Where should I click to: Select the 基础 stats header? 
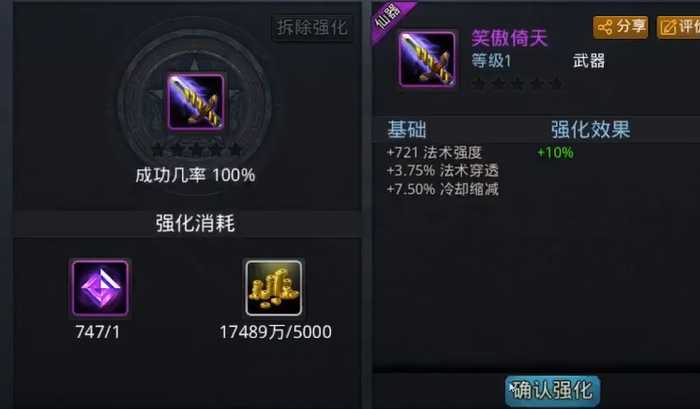point(407,129)
